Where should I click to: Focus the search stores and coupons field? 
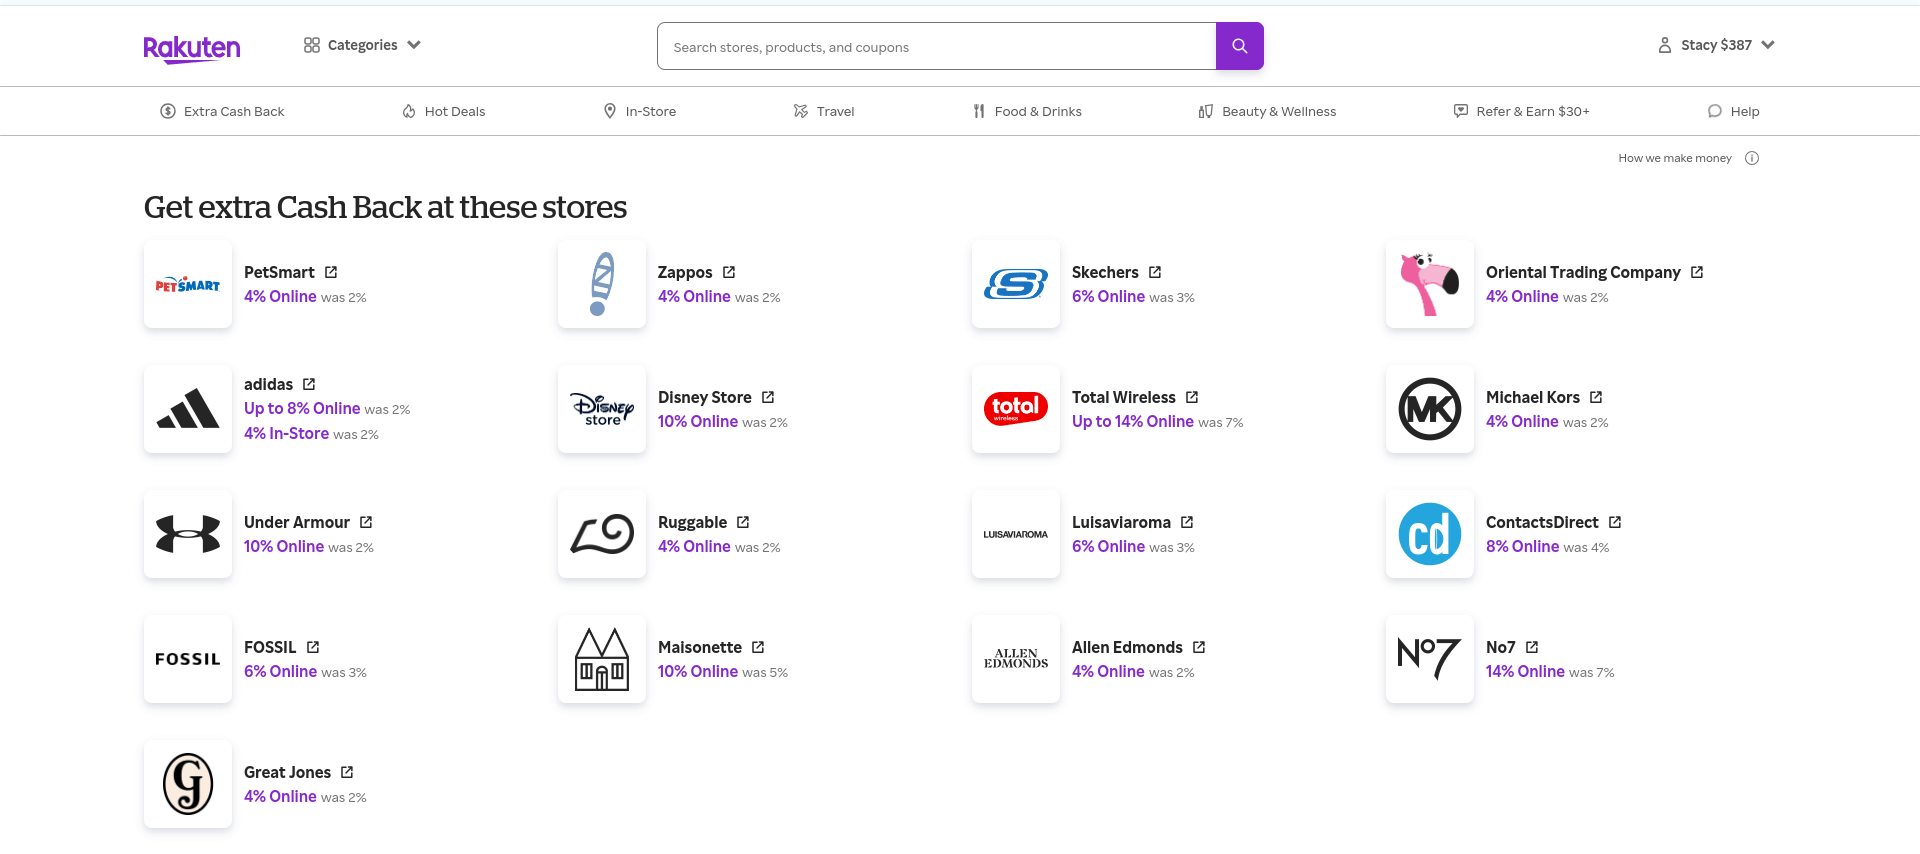[936, 46]
